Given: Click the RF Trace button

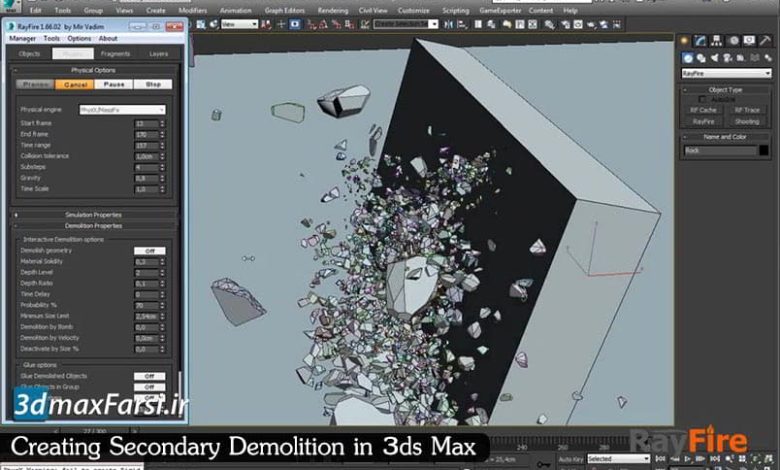Looking at the screenshot, I should point(747,110).
